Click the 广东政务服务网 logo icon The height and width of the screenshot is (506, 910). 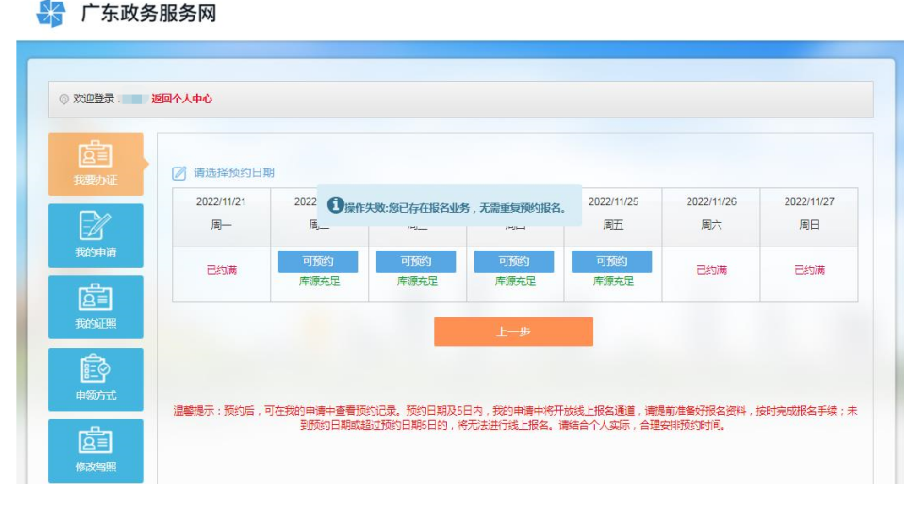tap(50, 14)
